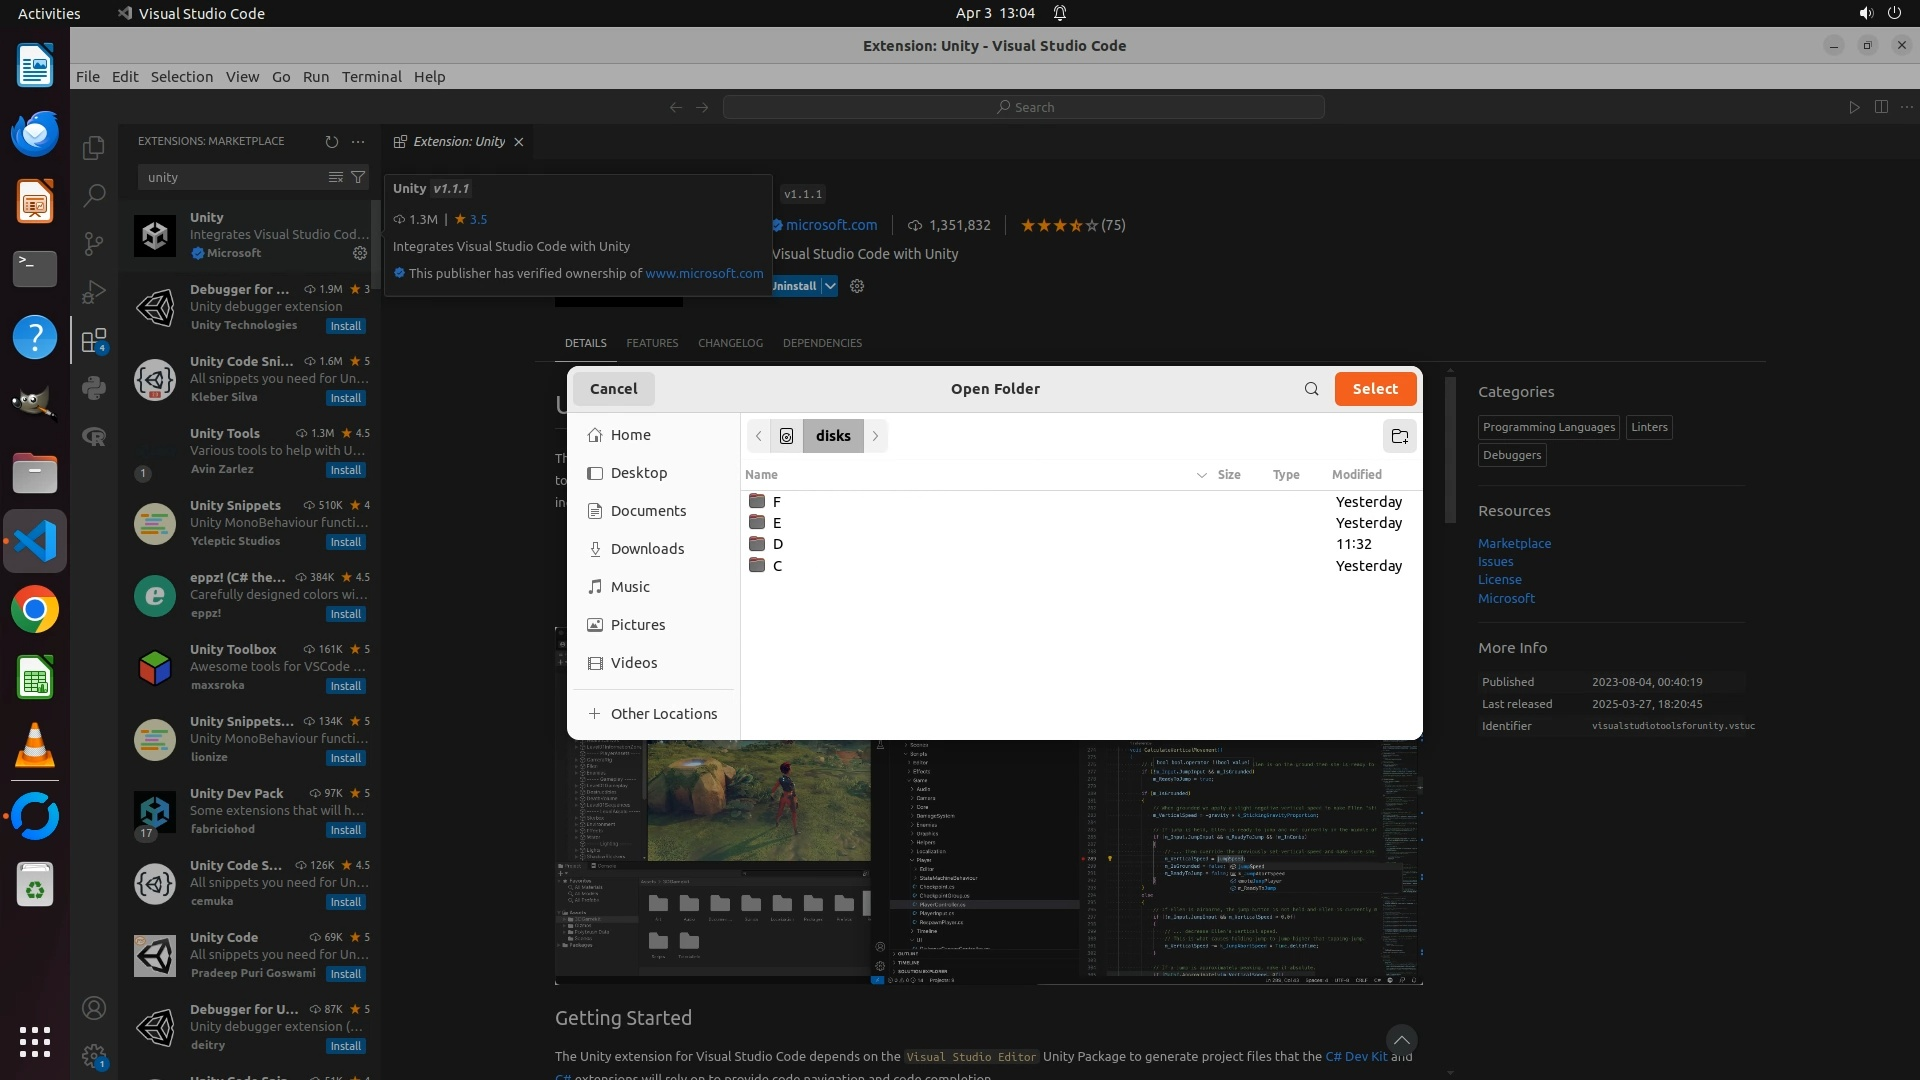Screen dimensions: 1920x1080
Task: Open the Marketplace resource link
Action: [x=1514, y=543]
